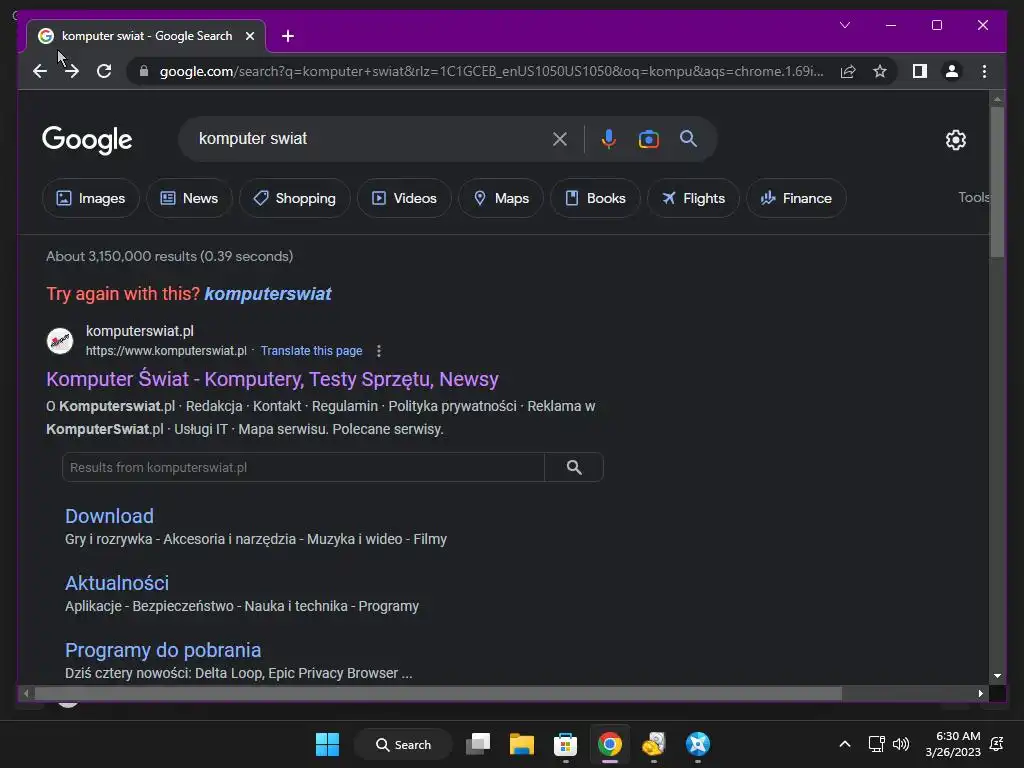The image size is (1024, 768).
Task: Open Google quick settings gear
Action: [955, 139]
